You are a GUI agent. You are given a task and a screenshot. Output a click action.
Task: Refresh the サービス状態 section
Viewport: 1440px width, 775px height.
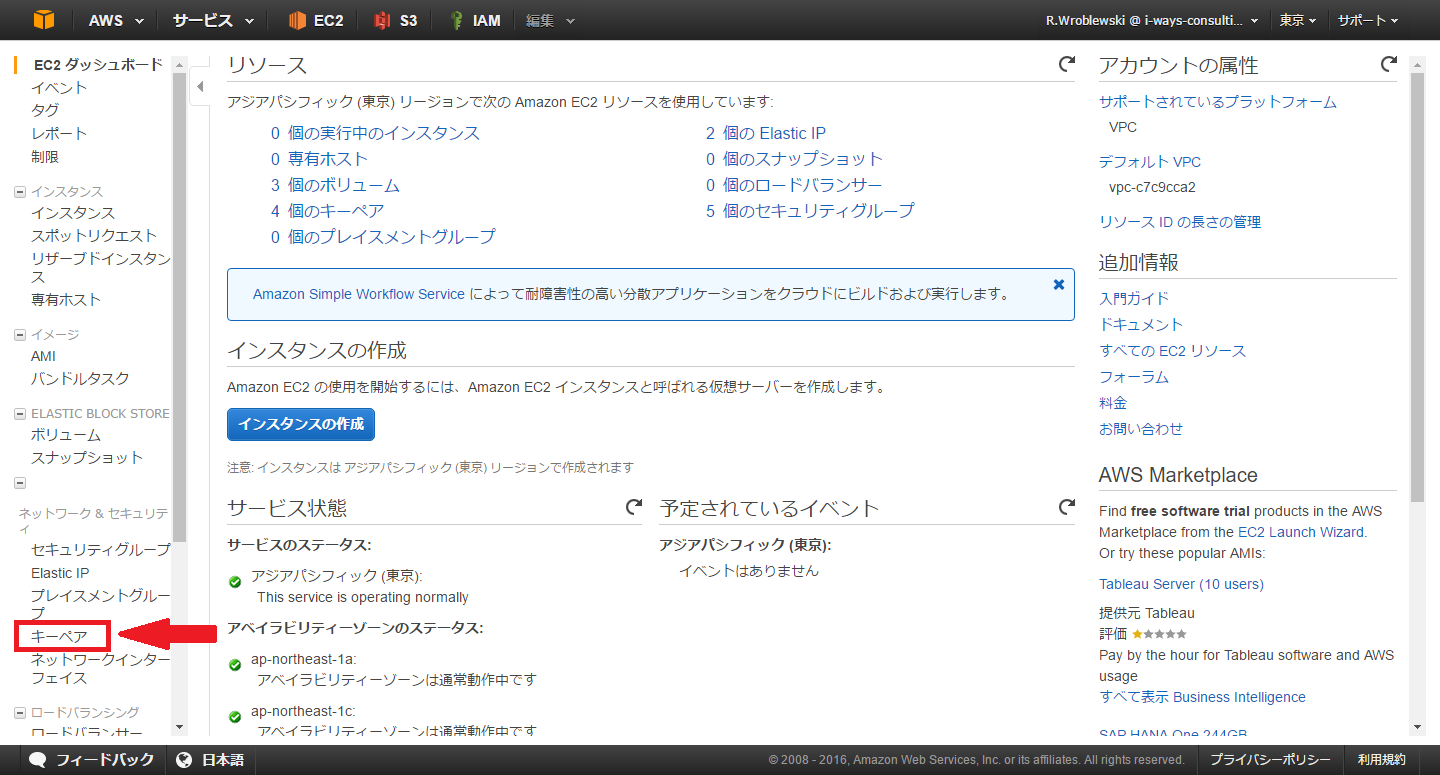point(634,508)
